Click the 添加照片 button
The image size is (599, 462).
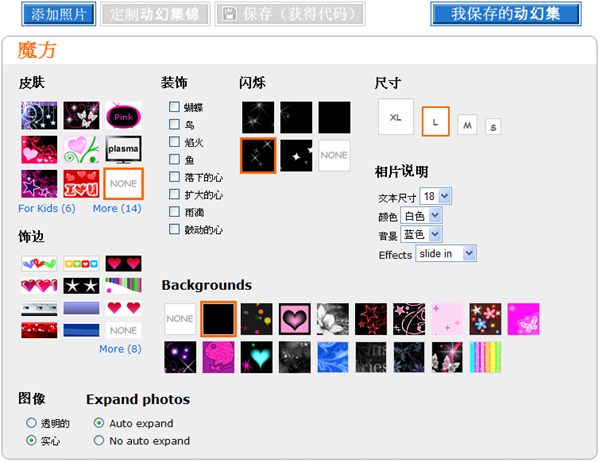coord(58,14)
